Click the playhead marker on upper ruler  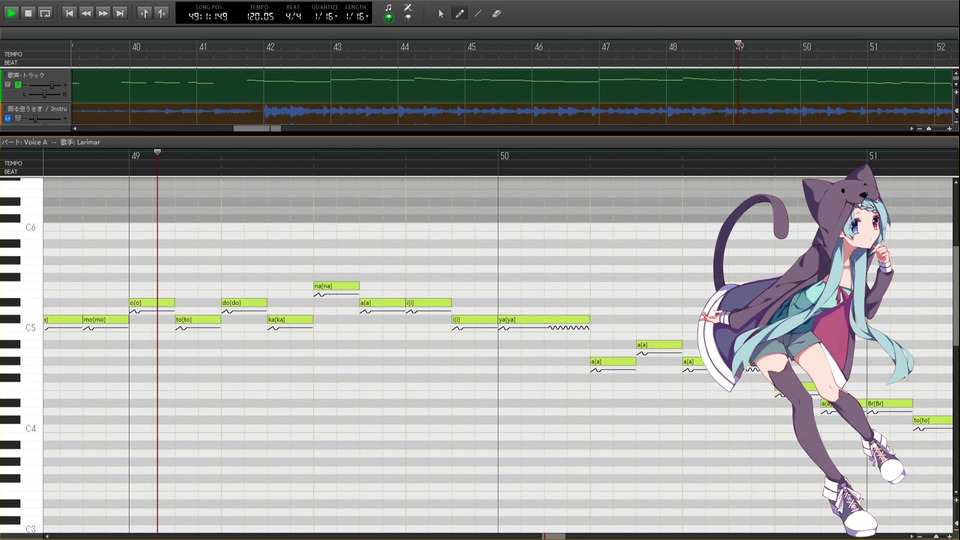point(738,43)
